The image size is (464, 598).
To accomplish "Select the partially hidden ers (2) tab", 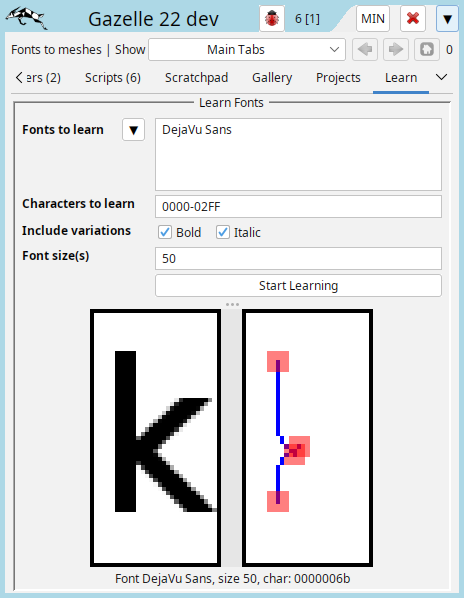I will click(x=43, y=77).
